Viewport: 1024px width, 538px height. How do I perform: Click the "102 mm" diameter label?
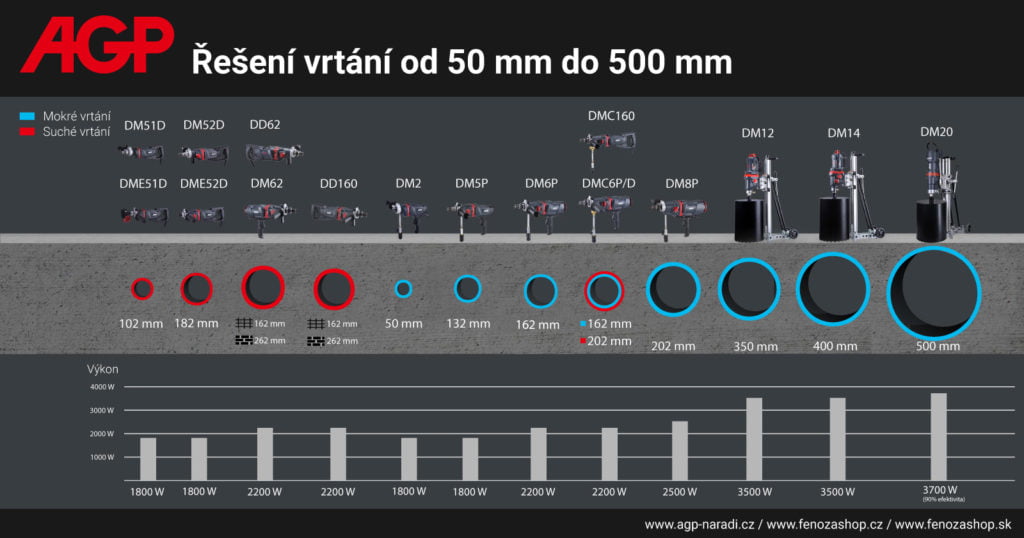pos(140,324)
